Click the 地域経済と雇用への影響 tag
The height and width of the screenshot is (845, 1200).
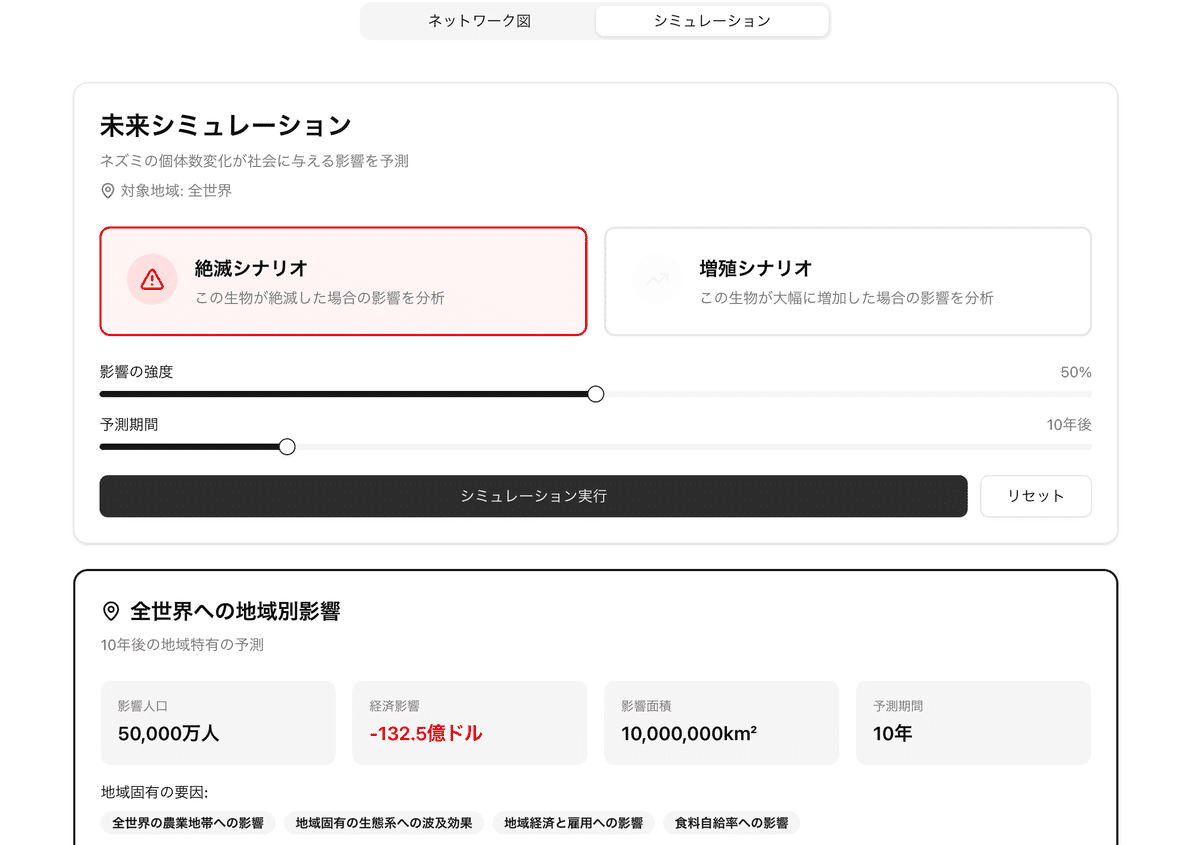pos(574,823)
